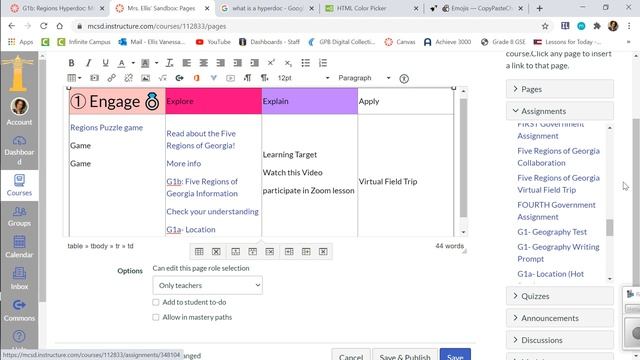Screen dimensions: 640x360
Task: Insert row after in table toolbar
Action: pos(253,252)
